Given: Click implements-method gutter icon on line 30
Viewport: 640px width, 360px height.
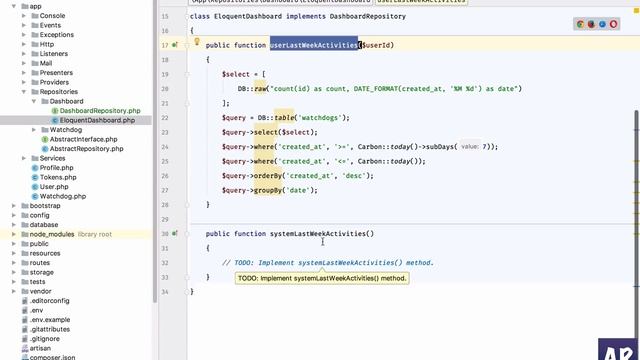Looking at the screenshot, I should pyautogui.click(x=175, y=233).
